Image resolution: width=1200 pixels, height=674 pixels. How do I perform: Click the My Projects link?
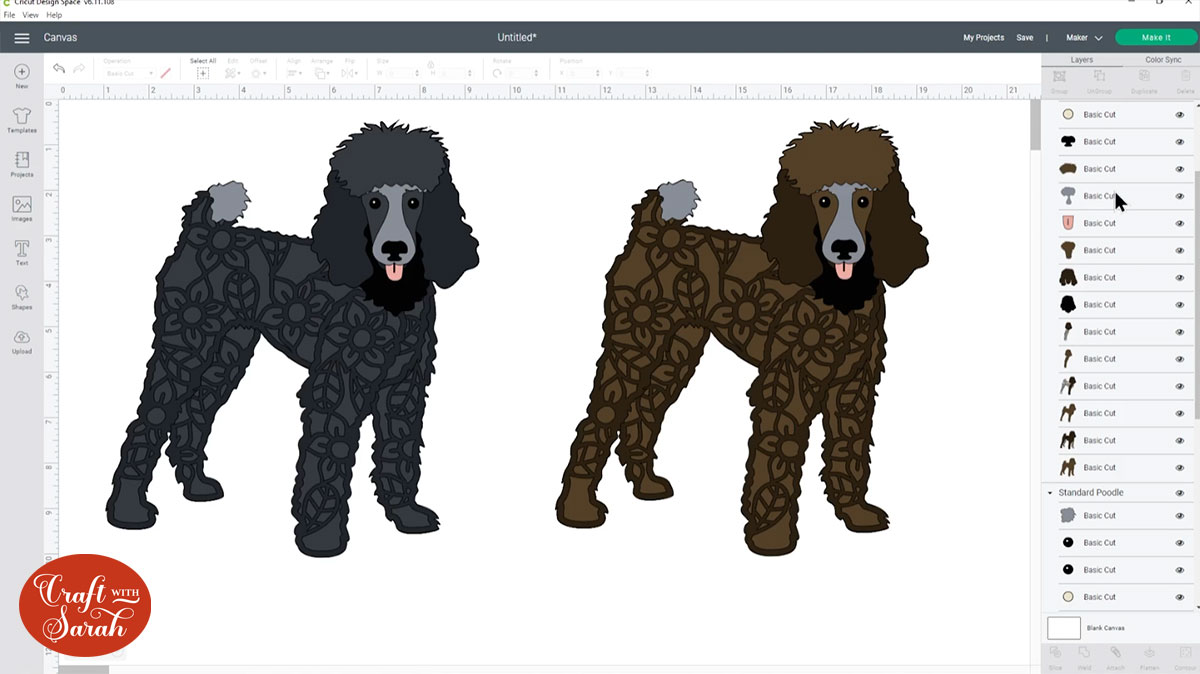pos(983,38)
